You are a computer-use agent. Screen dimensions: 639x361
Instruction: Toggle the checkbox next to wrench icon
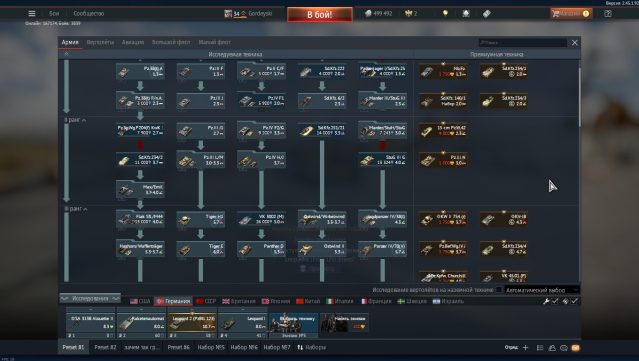pos(555,301)
